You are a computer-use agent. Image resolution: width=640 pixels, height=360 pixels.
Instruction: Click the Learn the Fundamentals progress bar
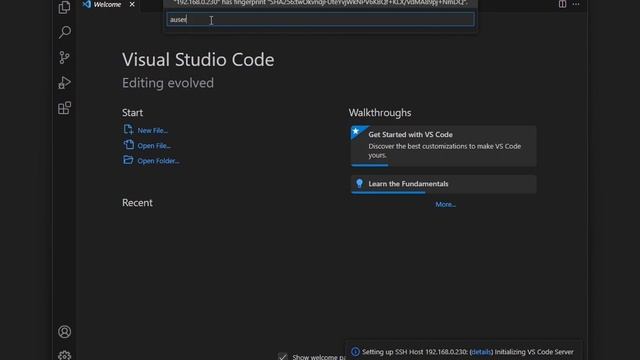(x=388, y=192)
